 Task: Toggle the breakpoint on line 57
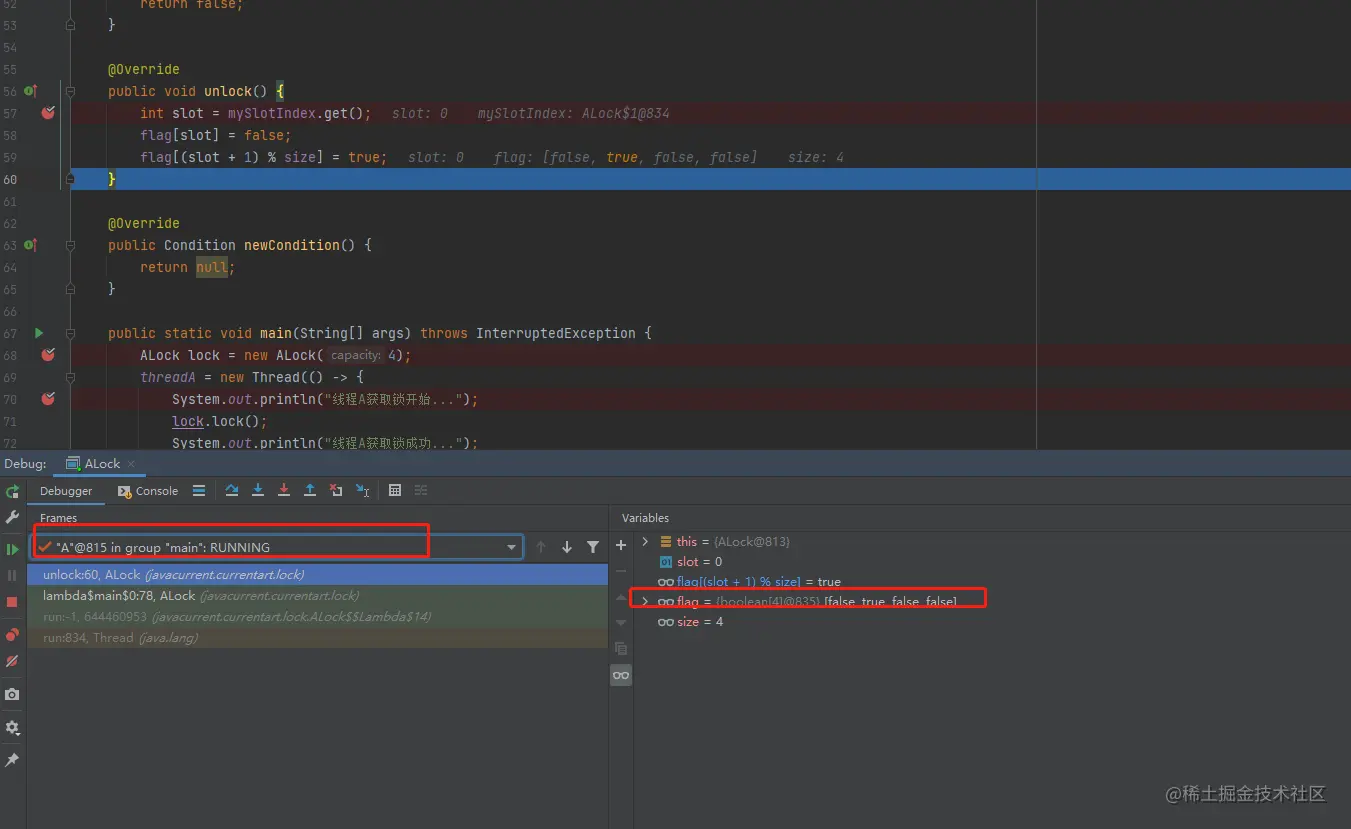47,113
